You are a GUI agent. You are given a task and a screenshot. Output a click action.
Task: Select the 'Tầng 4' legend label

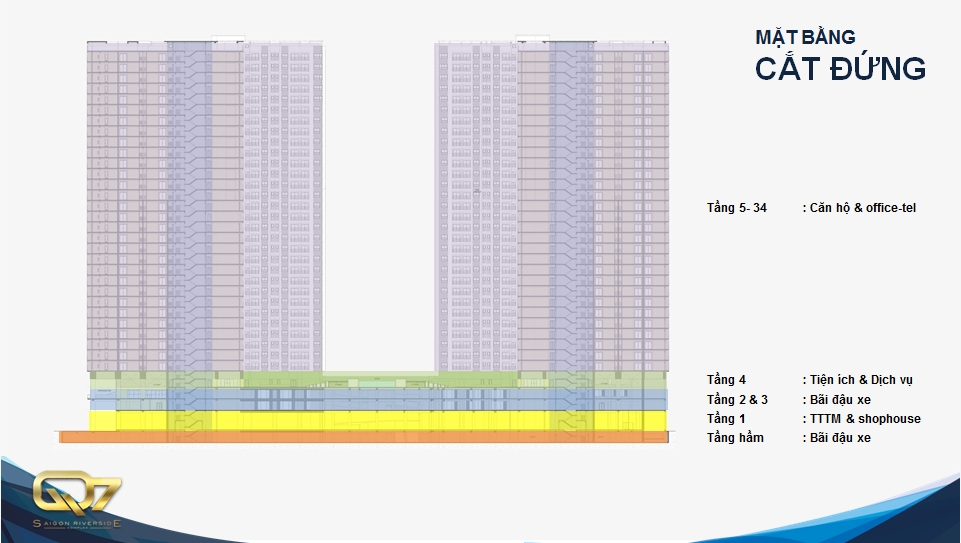(726, 380)
